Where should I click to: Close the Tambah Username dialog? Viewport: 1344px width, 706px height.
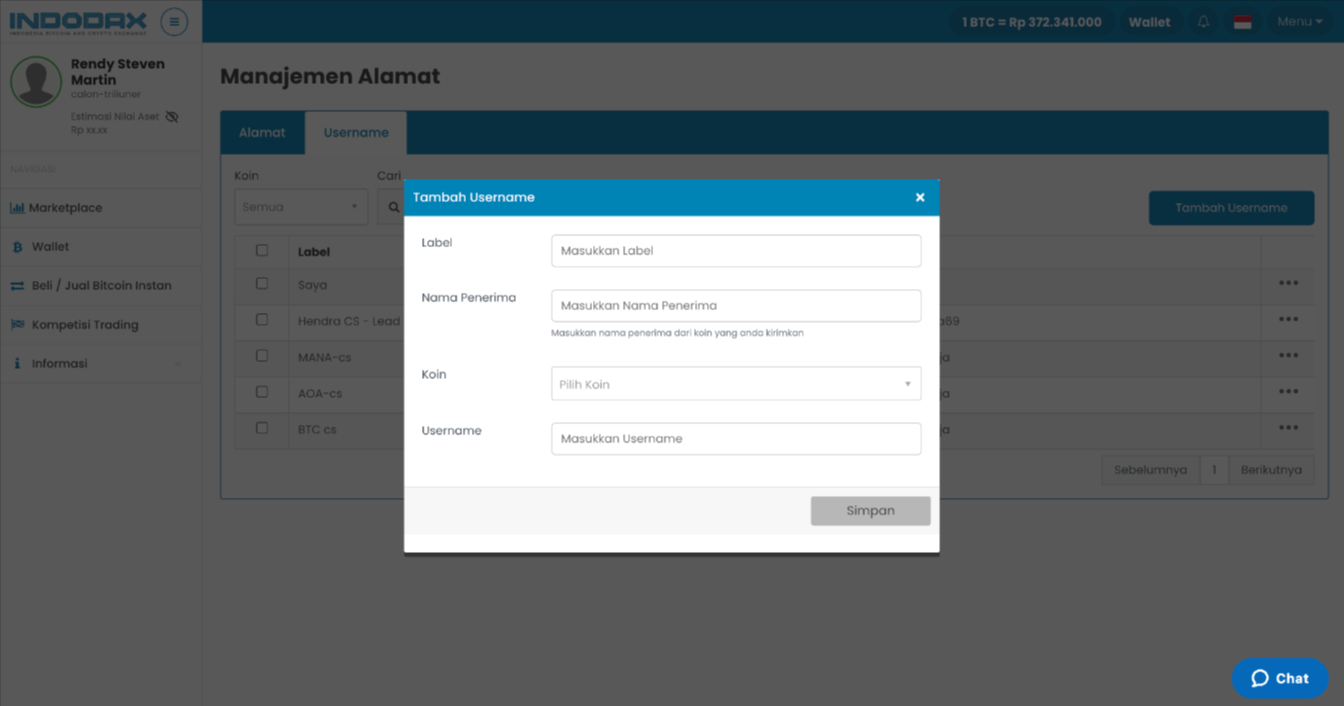pyautogui.click(x=920, y=198)
